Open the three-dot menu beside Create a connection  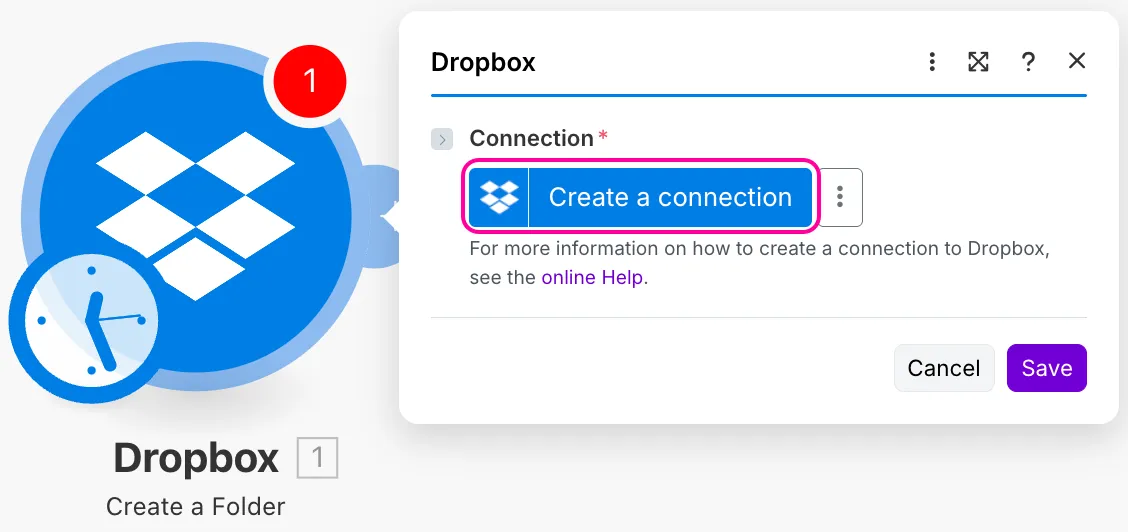pyautogui.click(x=840, y=197)
